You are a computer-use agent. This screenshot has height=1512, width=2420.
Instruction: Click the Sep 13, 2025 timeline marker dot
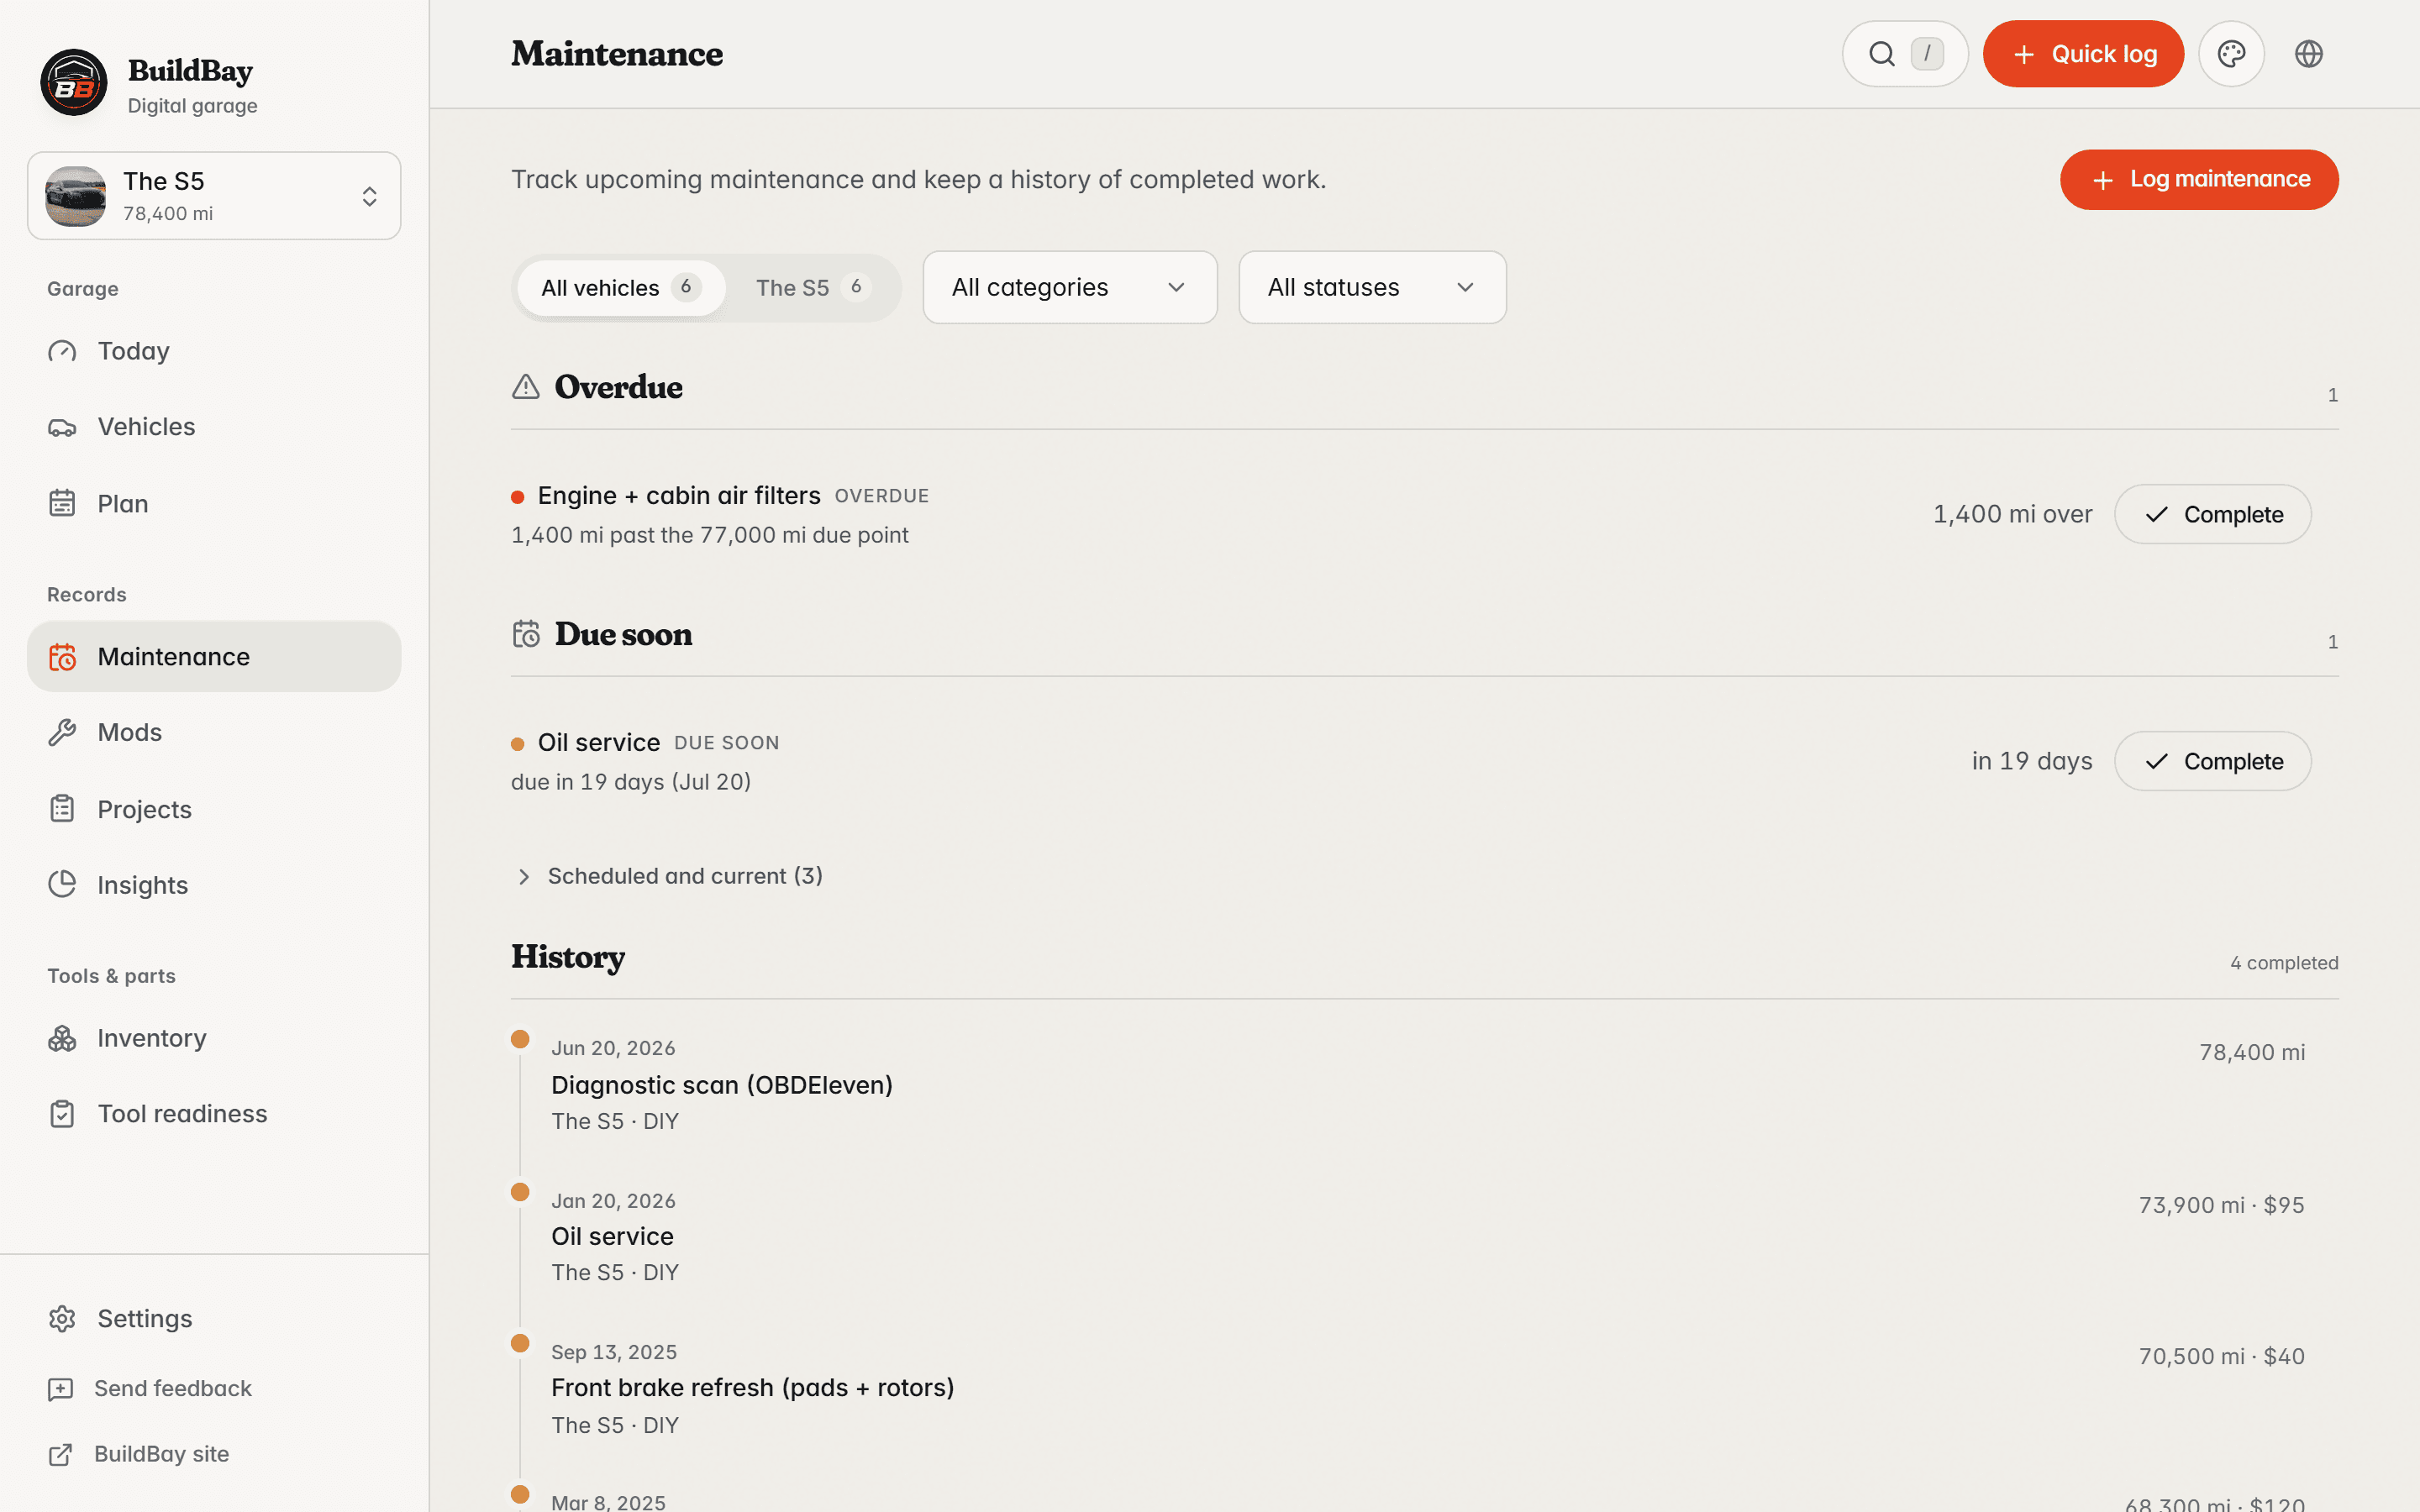[x=520, y=1343]
